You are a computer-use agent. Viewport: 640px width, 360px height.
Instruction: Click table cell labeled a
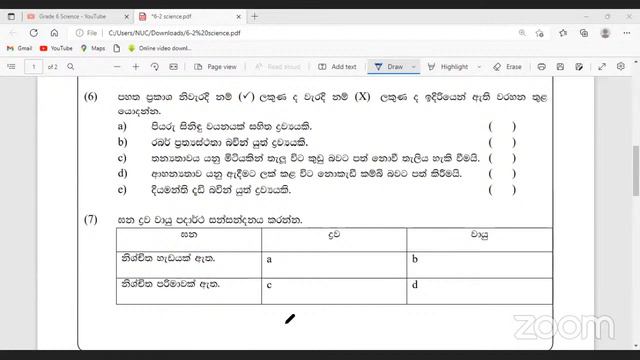pyautogui.click(x=334, y=264)
